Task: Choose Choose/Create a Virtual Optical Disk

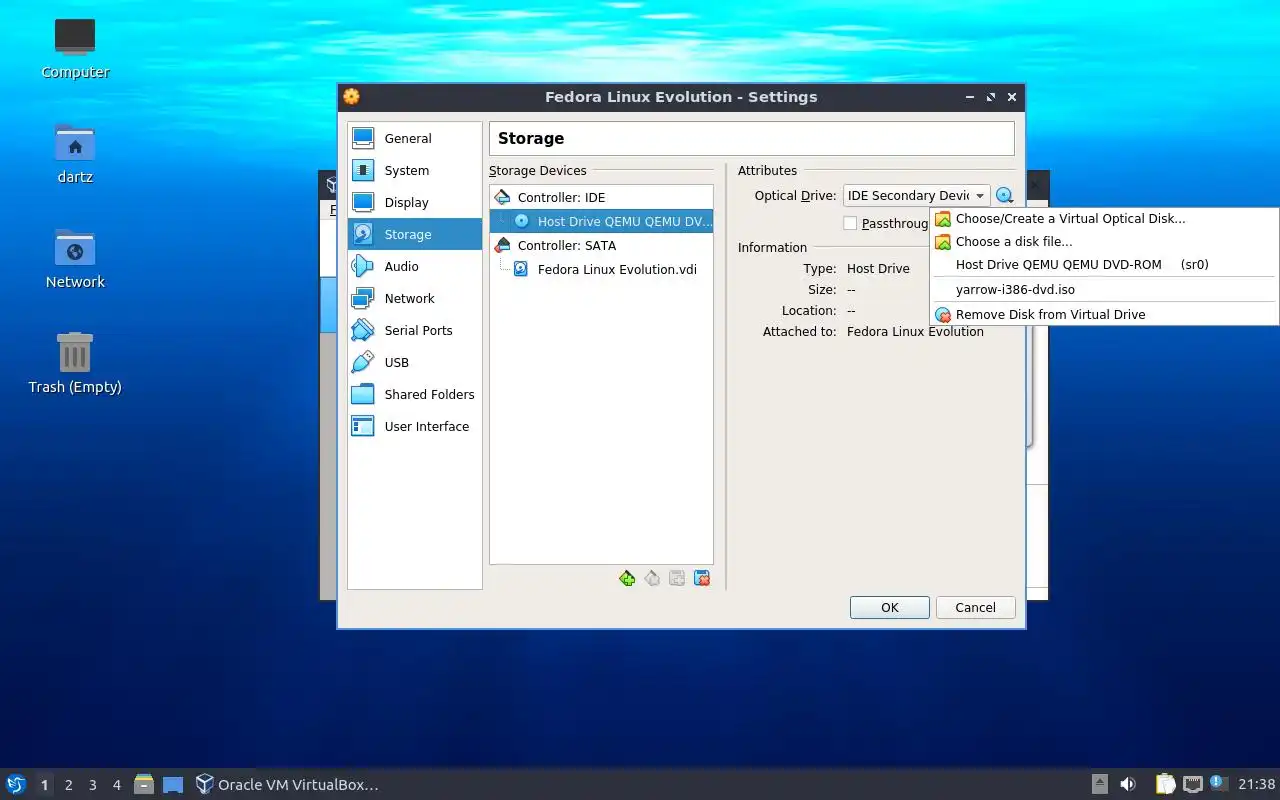Action: [x=1105, y=218]
